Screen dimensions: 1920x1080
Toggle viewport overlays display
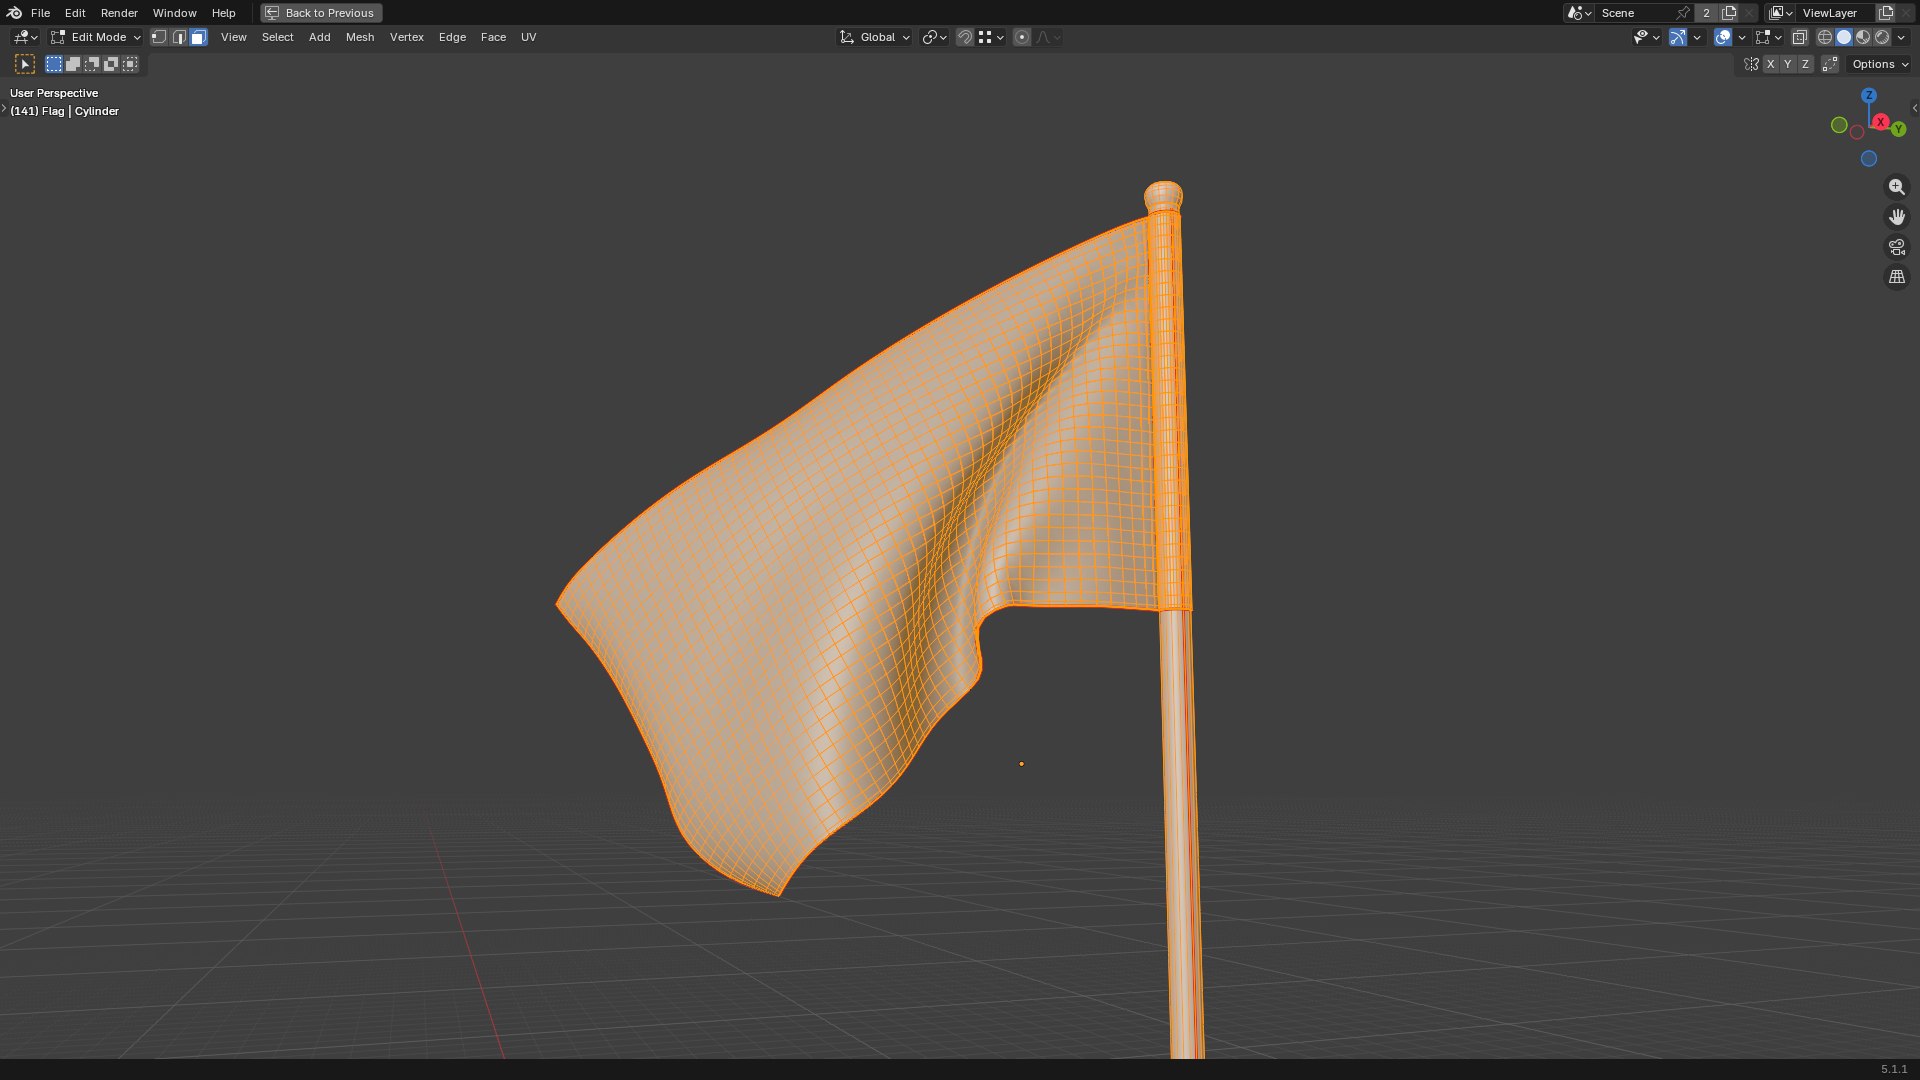point(1723,37)
